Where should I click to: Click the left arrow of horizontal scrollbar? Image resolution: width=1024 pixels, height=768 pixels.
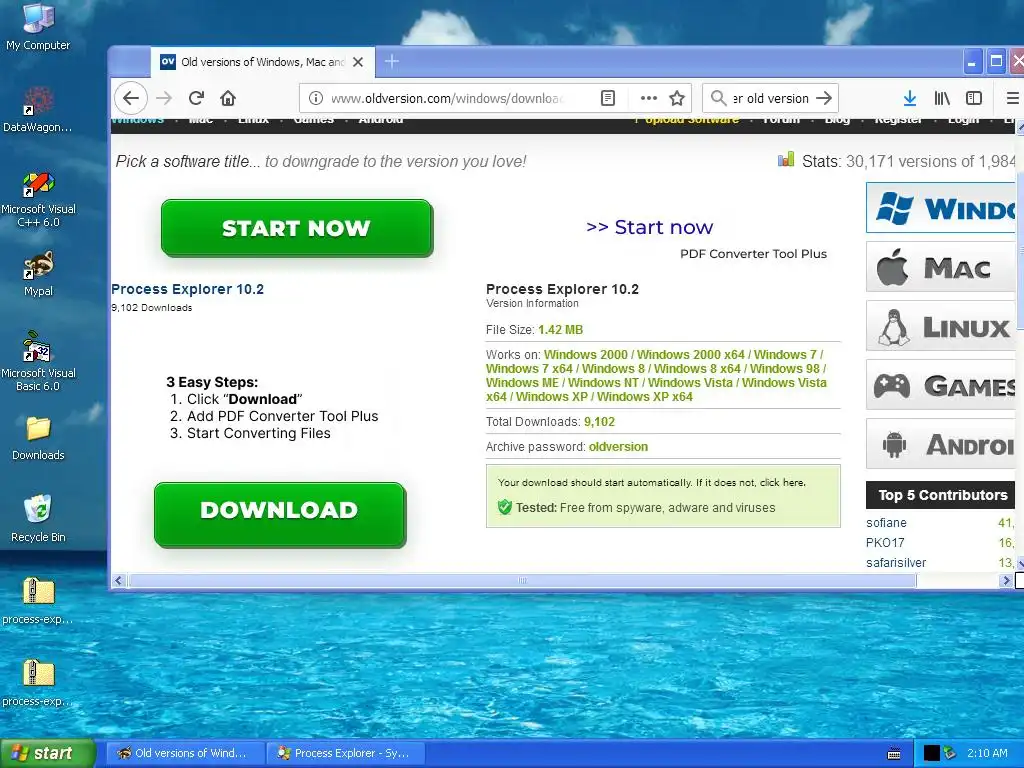119,581
